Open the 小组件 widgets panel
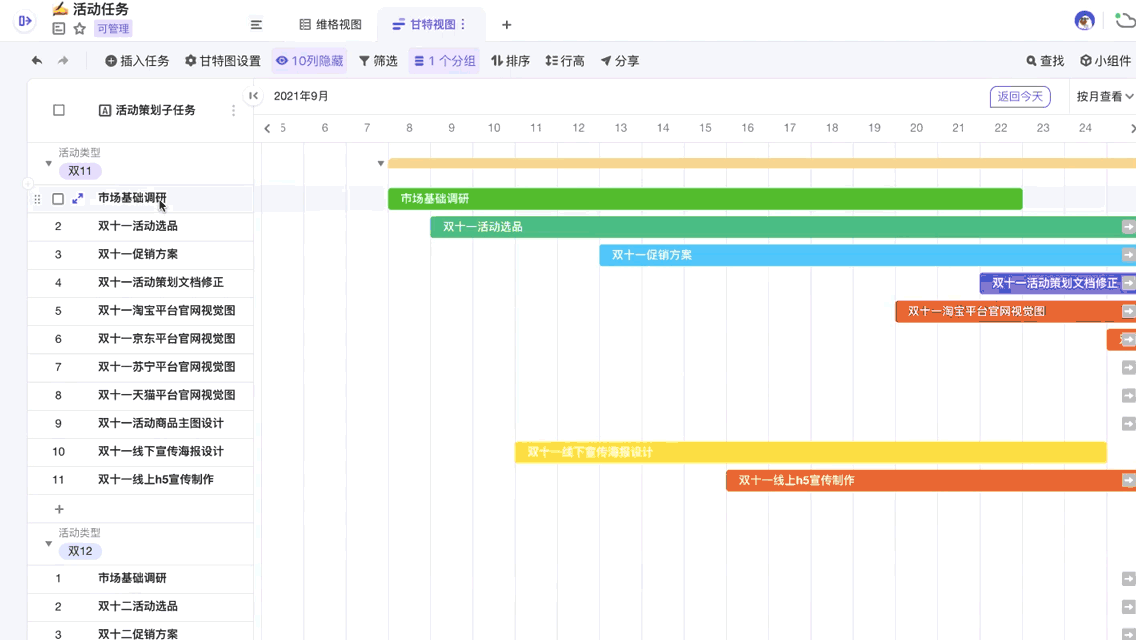The image size is (1136, 640). (1105, 61)
